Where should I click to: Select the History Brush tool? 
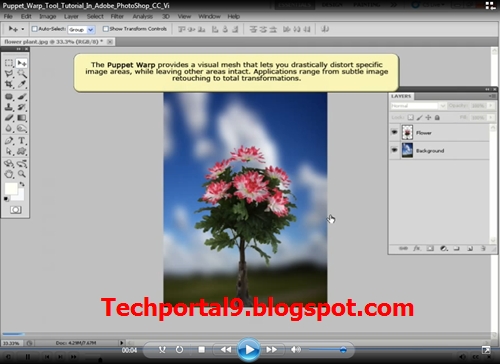tap(22, 107)
